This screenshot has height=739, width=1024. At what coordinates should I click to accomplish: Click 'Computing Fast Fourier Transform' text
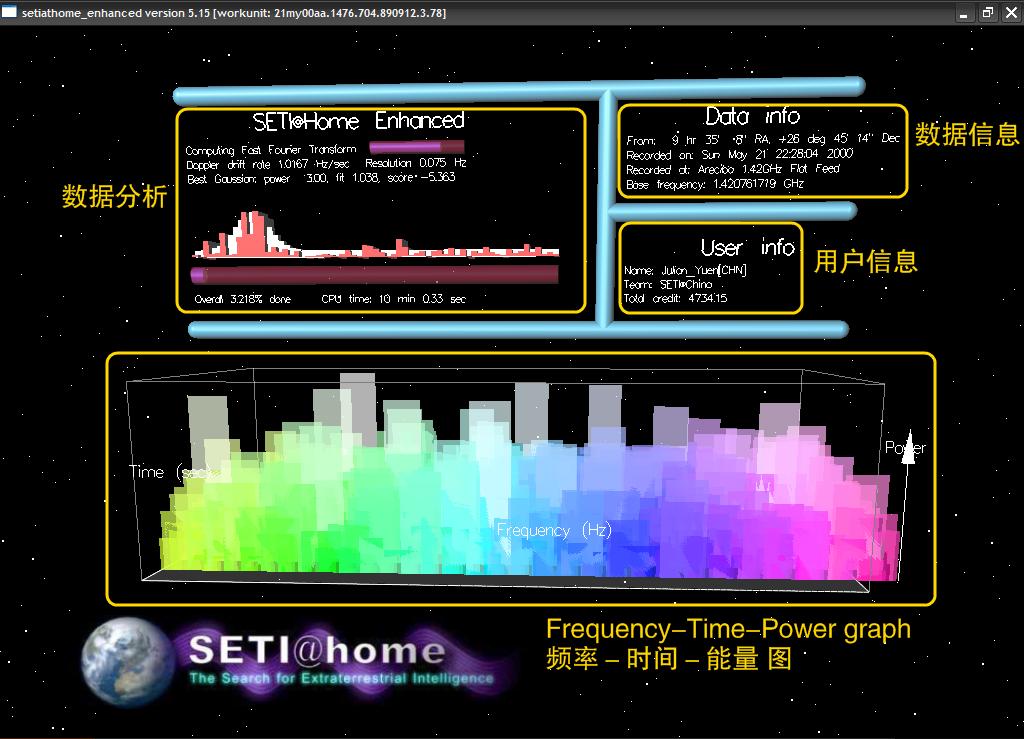[x=271, y=149]
